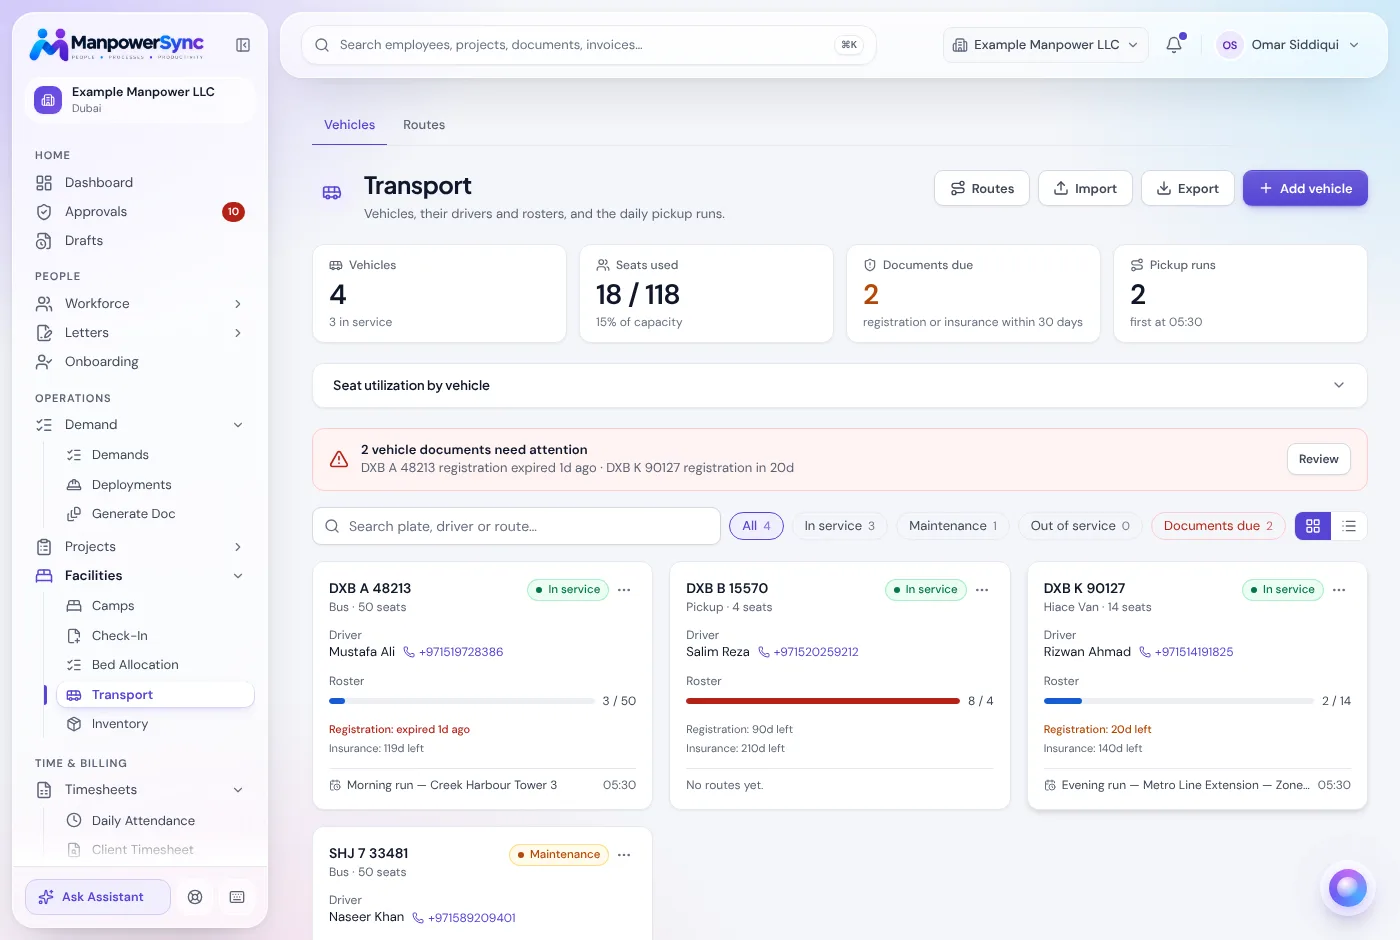Click the Search plate, driver or route field
The height and width of the screenshot is (940, 1400).
pos(517,527)
